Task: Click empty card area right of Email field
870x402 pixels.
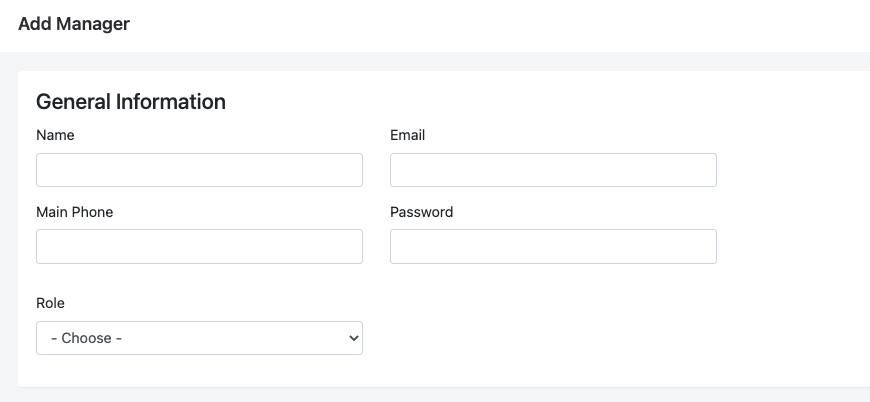Action: pos(790,170)
